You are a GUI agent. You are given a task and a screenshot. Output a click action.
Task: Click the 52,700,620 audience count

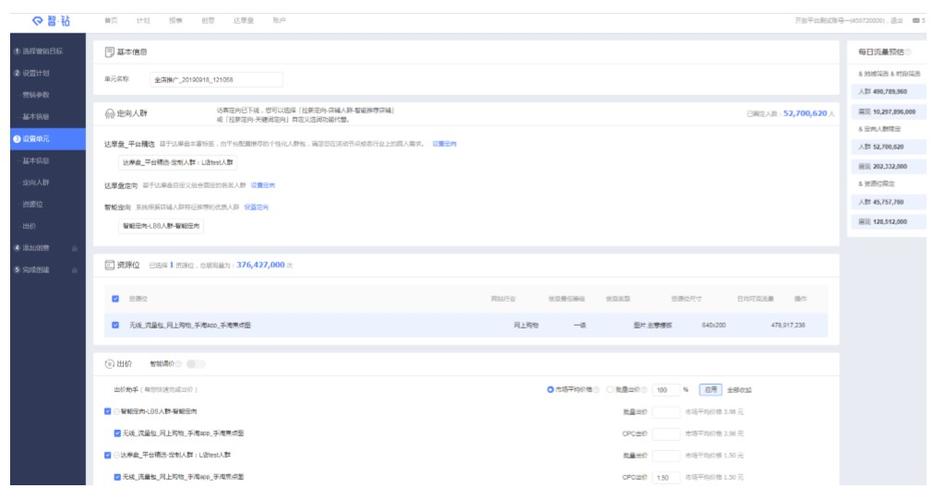pos(805,113)
